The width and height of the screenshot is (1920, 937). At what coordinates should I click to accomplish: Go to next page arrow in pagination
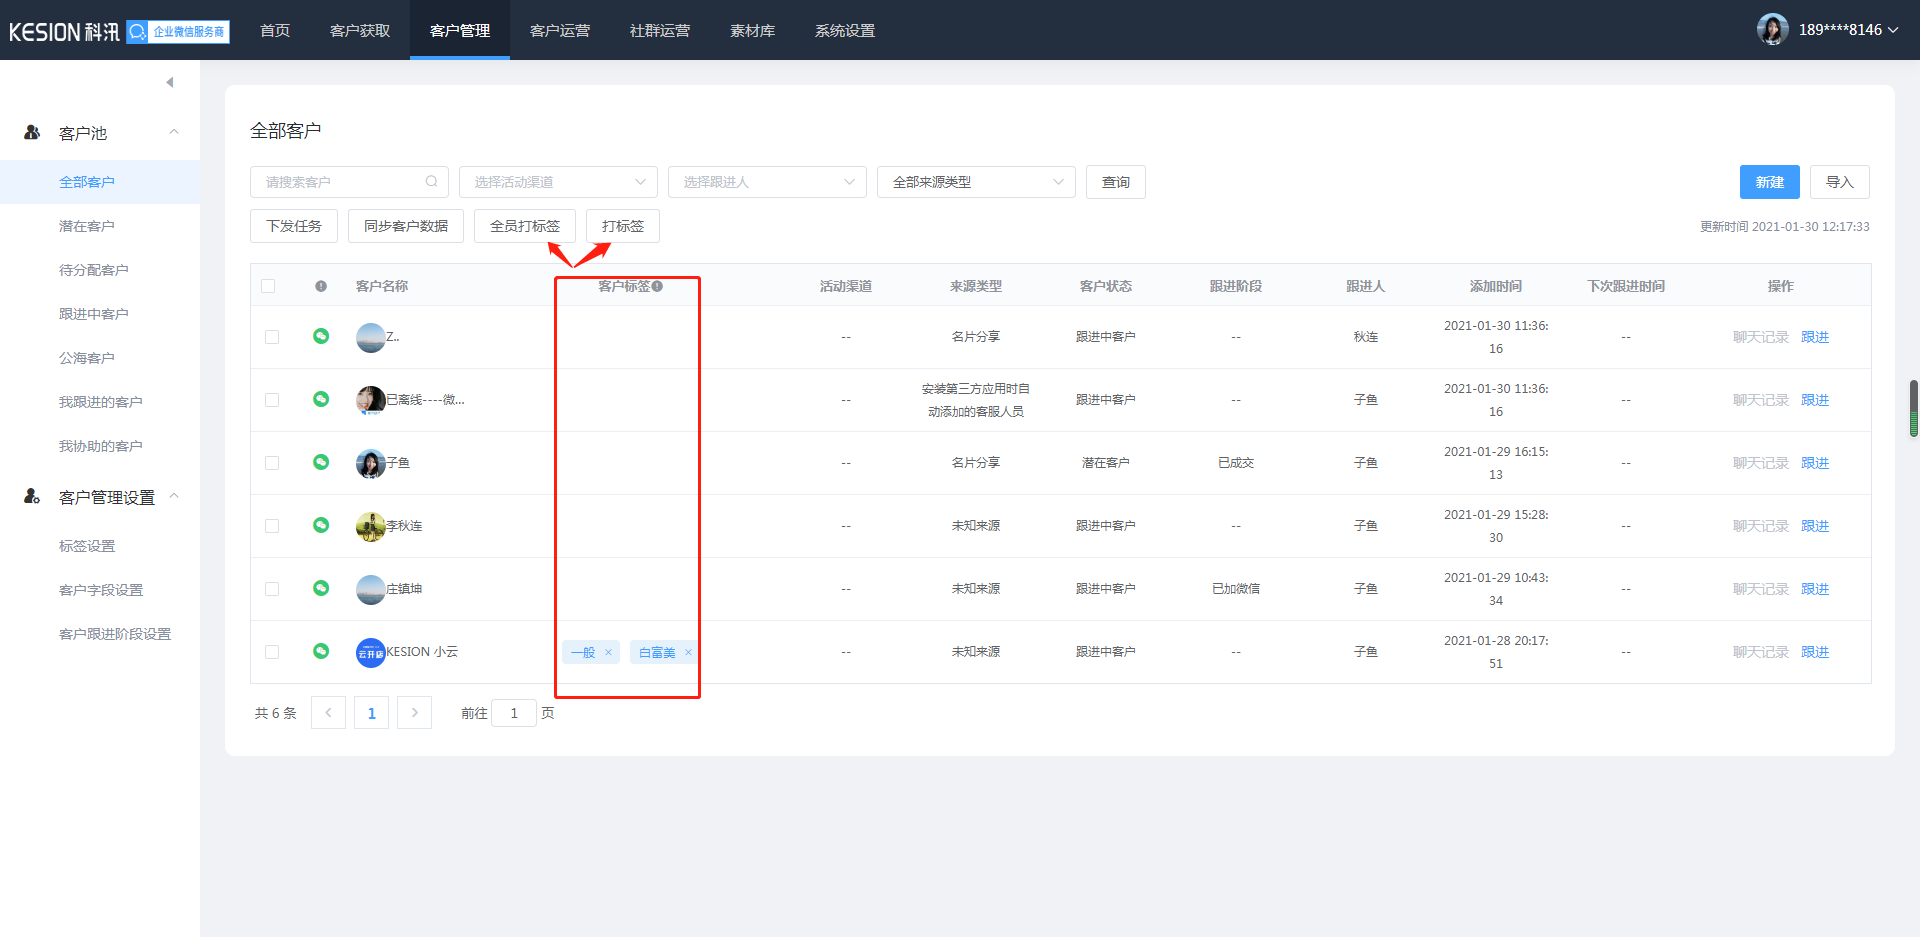414,713
